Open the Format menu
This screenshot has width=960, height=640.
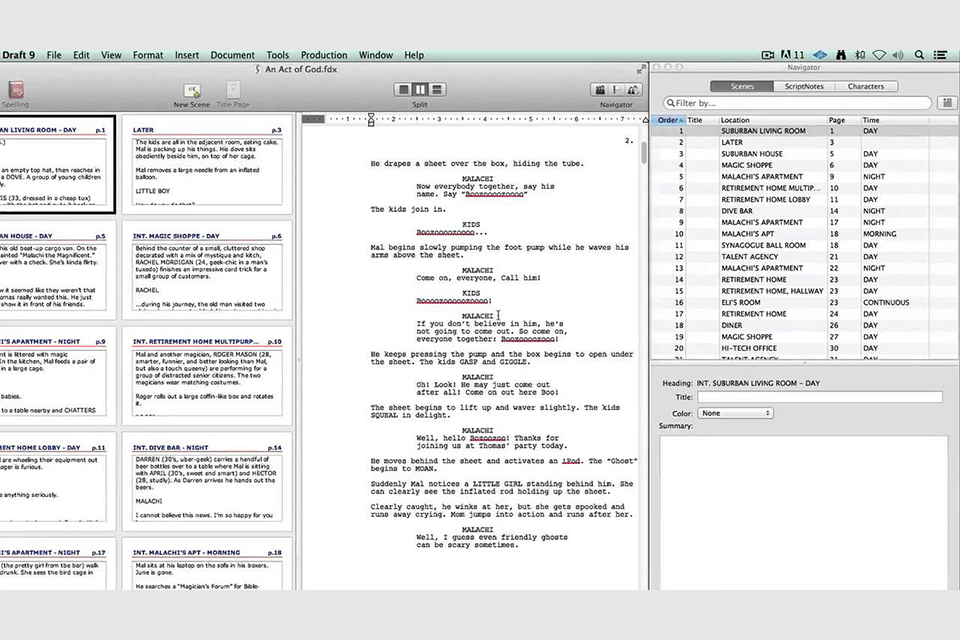(148, 55)
